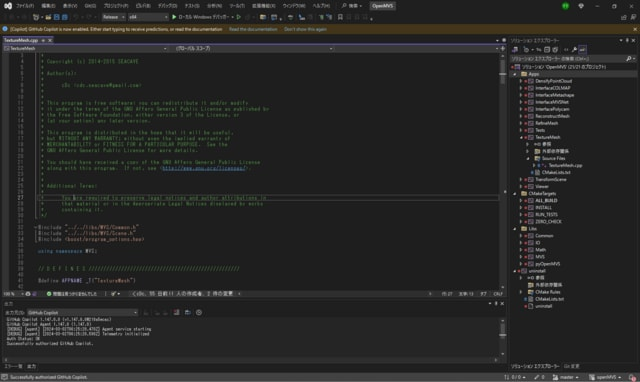Click the Preview Selected Items icon in Solution Explorer
This screenshot has width=640, height=382.
tap(582, 50)
